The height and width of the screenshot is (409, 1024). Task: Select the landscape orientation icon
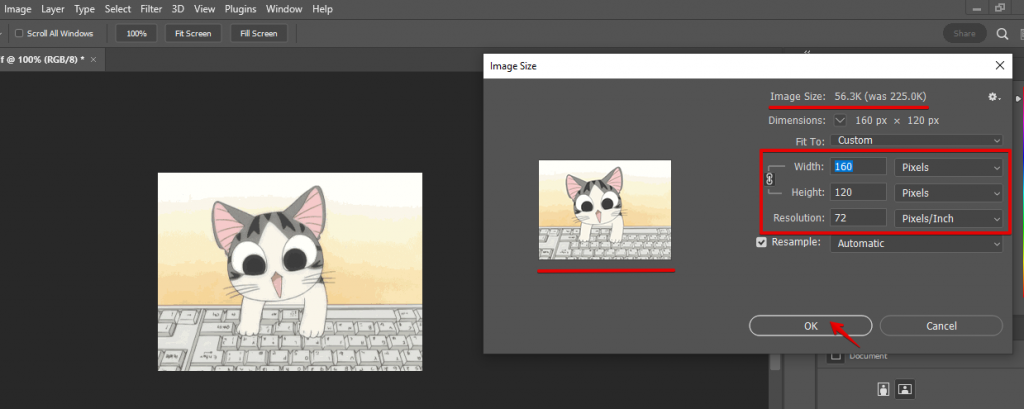pos(904,388)
